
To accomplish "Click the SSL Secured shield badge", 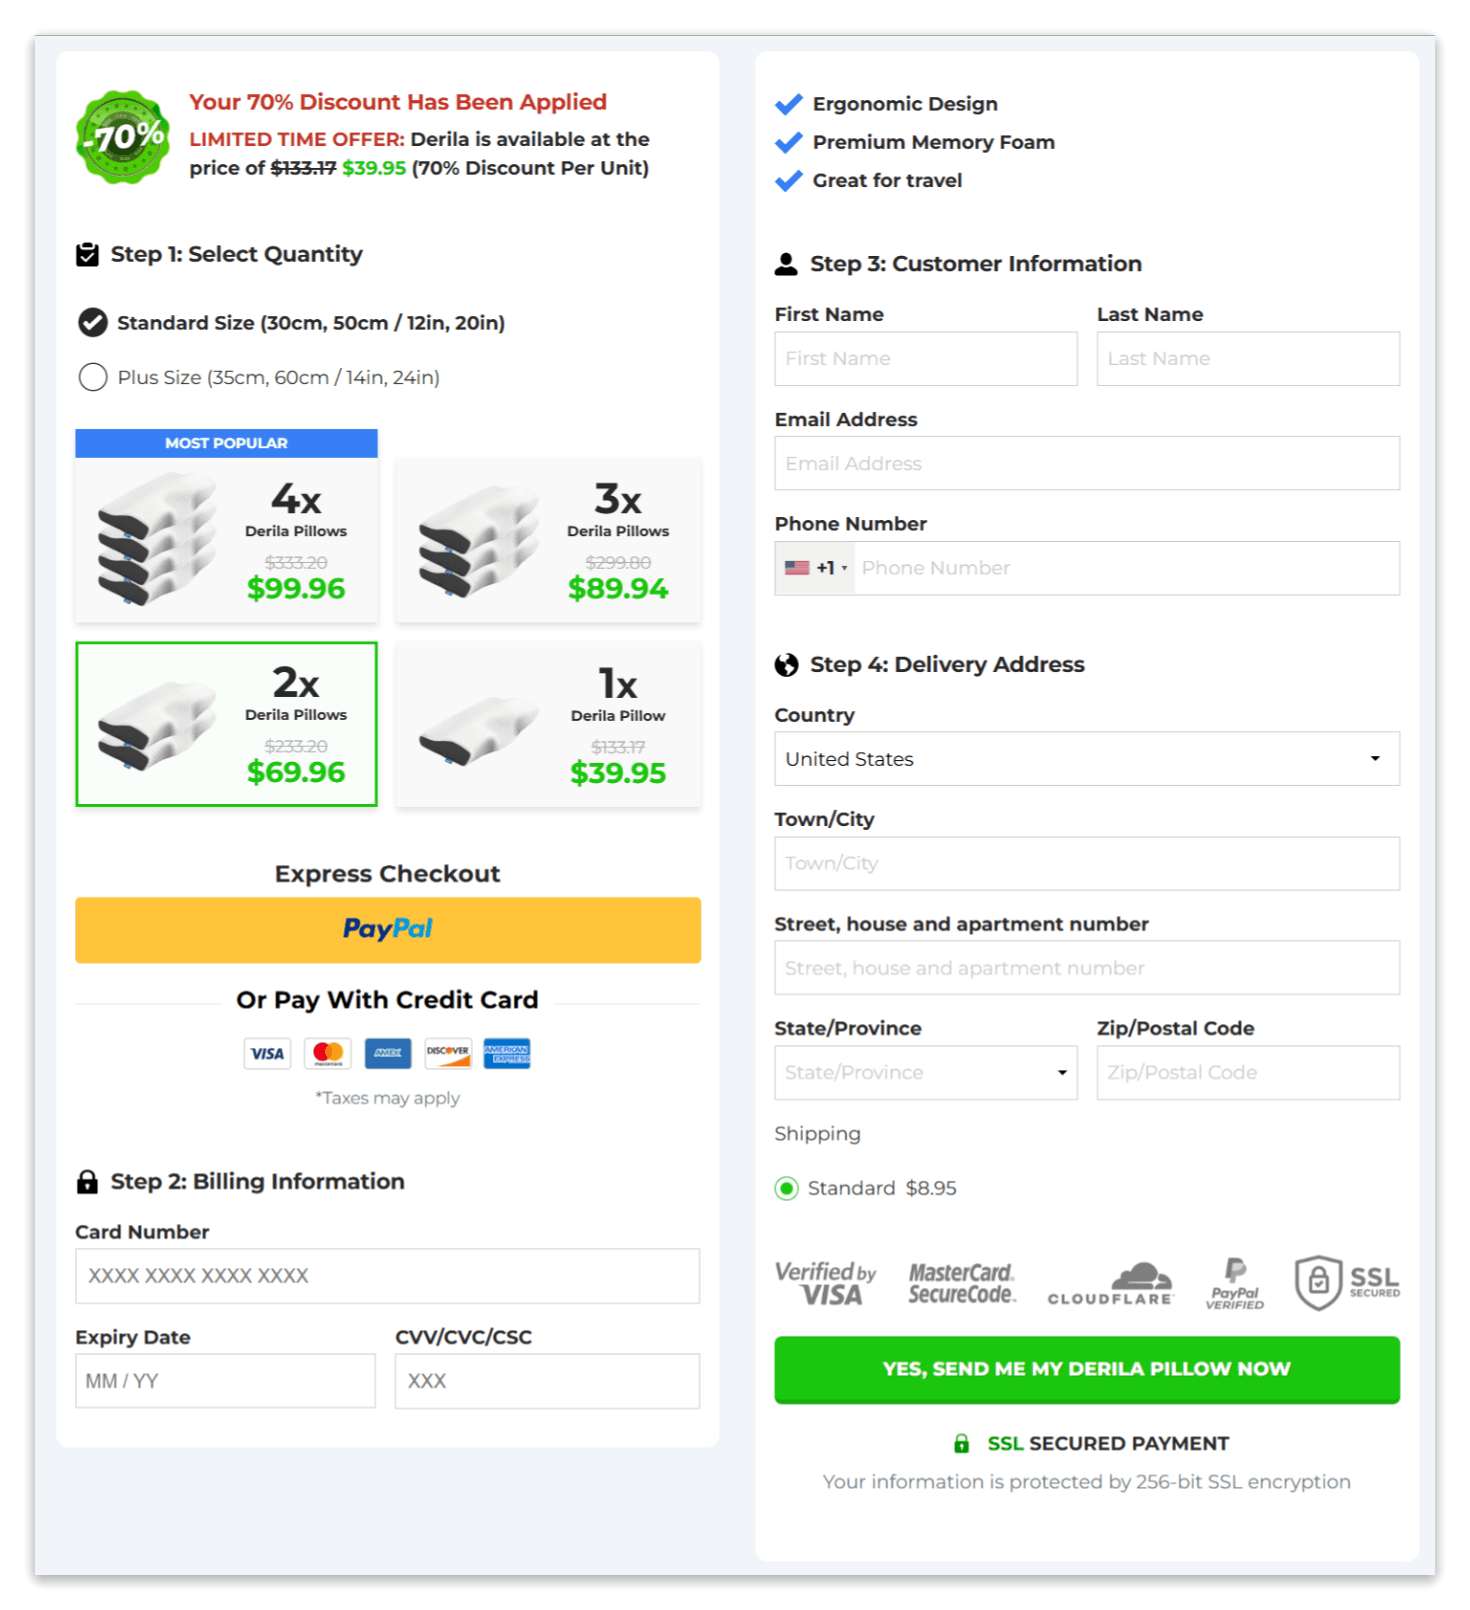I will click(x=1347, y=1282).
